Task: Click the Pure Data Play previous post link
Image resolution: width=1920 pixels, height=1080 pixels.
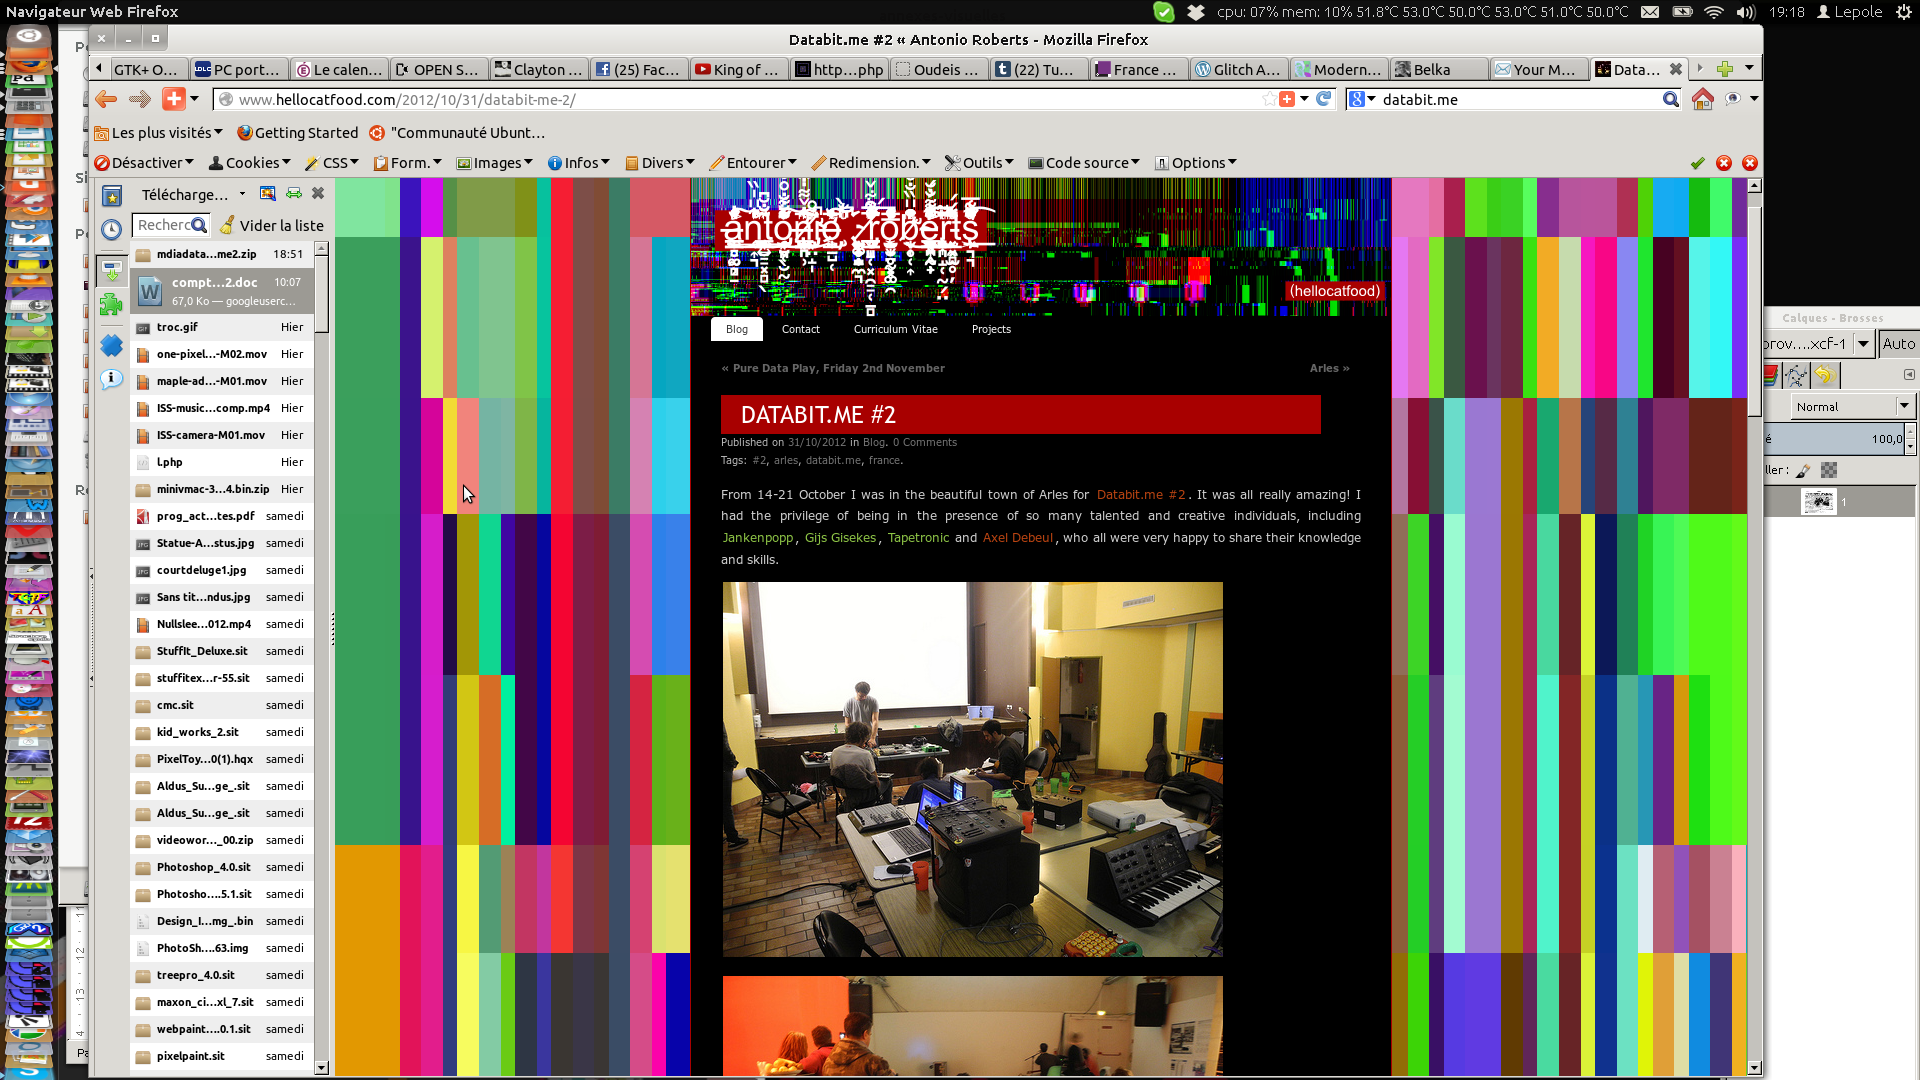Action: tap(838, 368)
